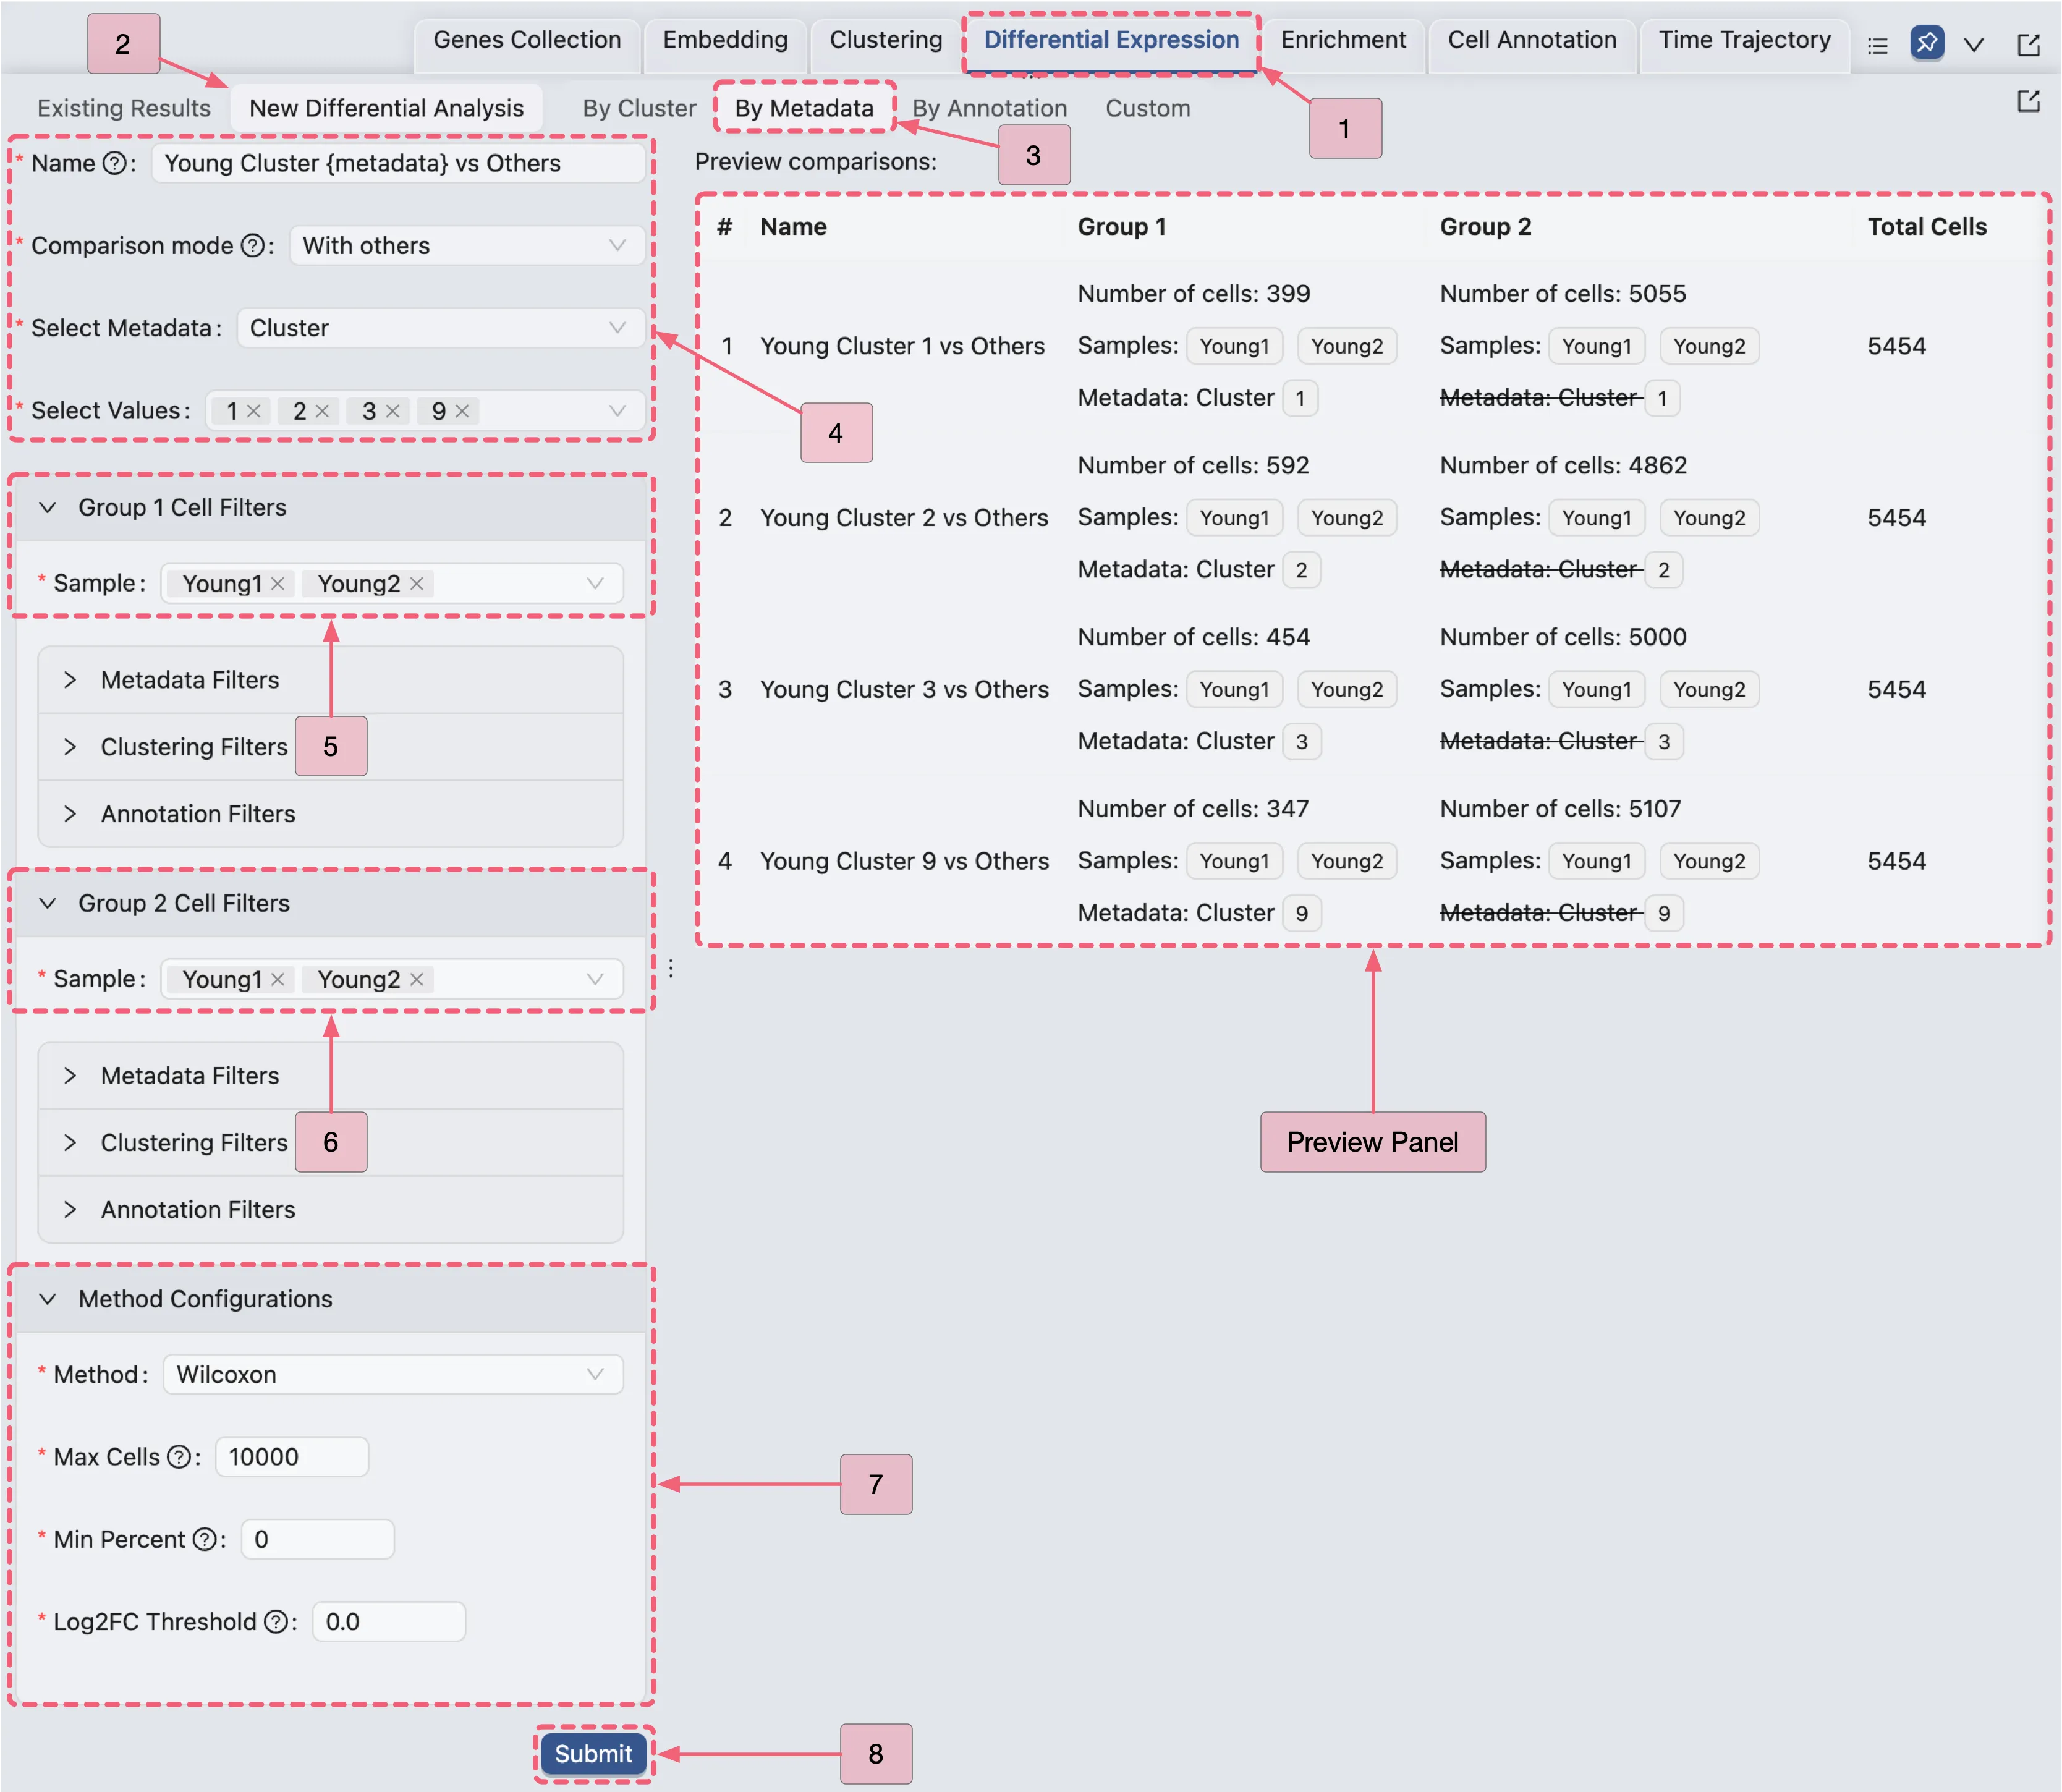Click the help icon next to Name
The height and width of the screenshot is (1792, 2062).
coord(115,163)
